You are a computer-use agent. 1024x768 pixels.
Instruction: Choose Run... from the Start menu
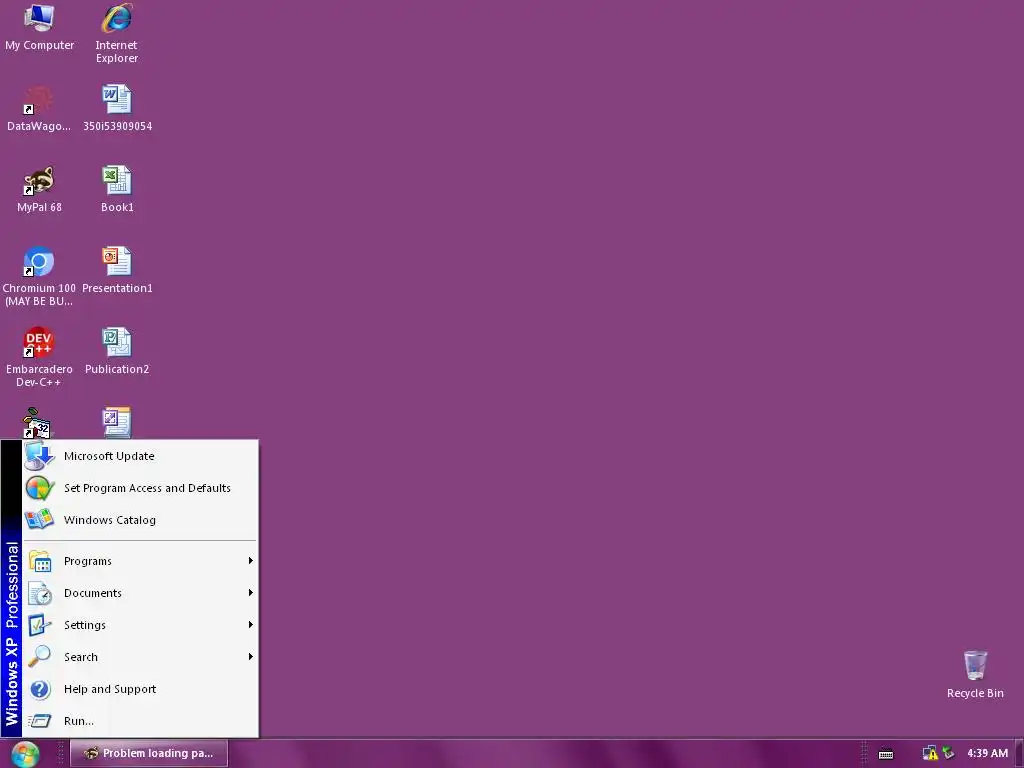[x=140, y=721]
